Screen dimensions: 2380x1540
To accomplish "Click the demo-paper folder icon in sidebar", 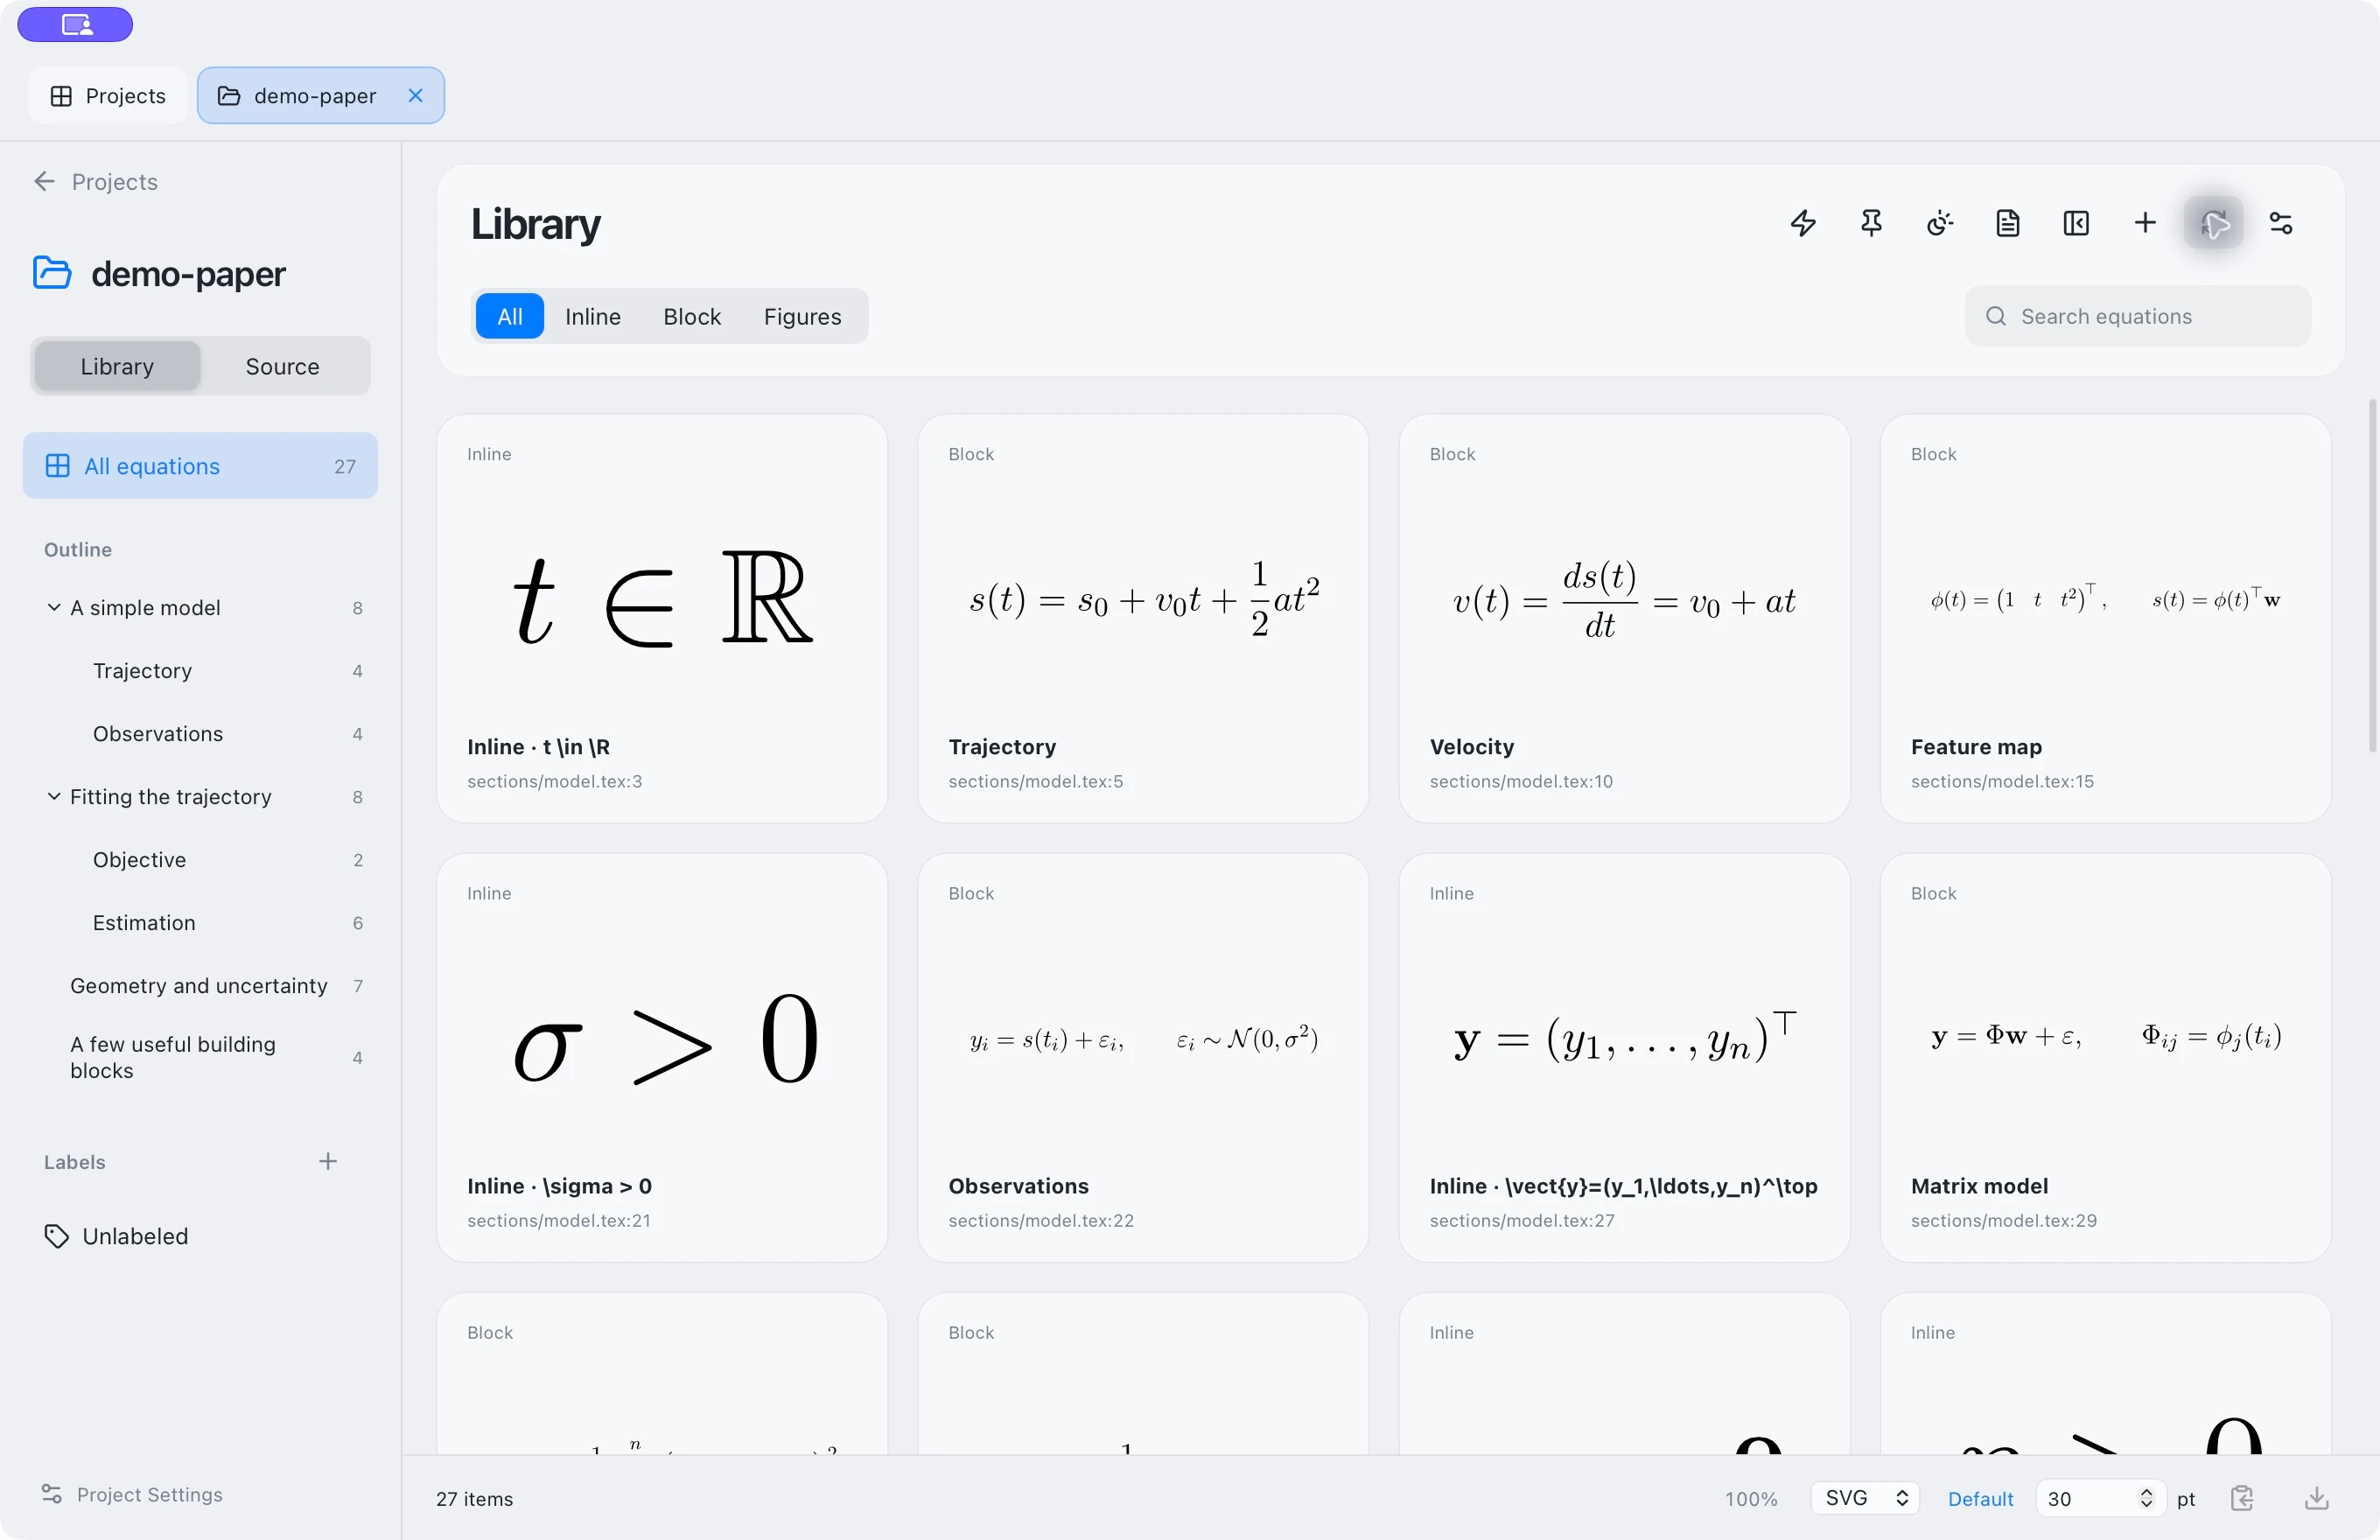I will pyautogui.click(x=52, y=272).
